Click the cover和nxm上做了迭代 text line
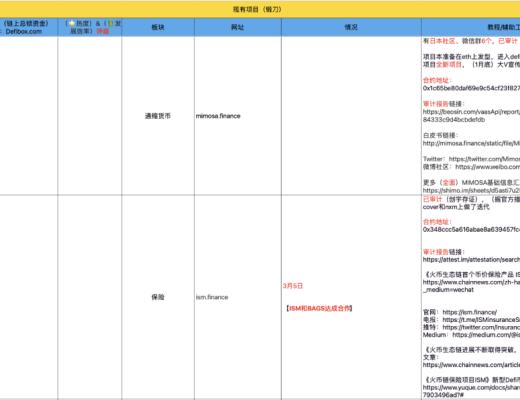Viewport: 520px width, 400px height. [x=456, y=207]
